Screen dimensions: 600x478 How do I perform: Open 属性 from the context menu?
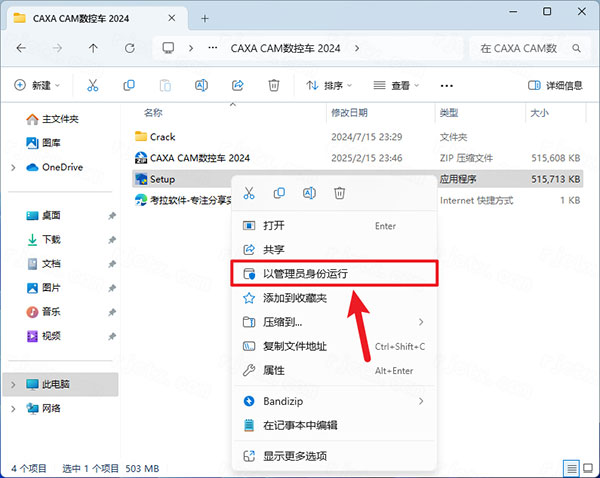tap(334, 370)
